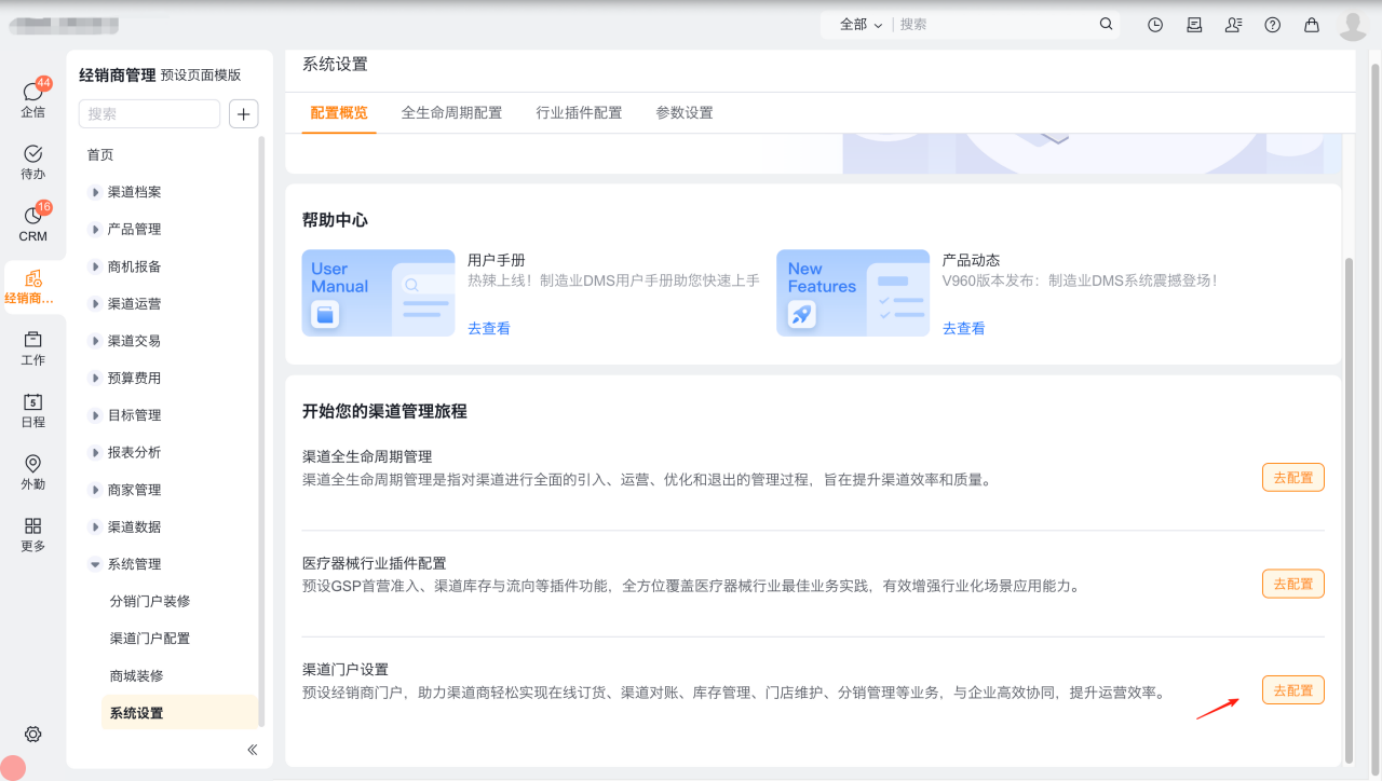This screenshot has width=1382, height=781.
Task: Click 去查看 link under 产品动态
Action: click(x=964, y=328)
